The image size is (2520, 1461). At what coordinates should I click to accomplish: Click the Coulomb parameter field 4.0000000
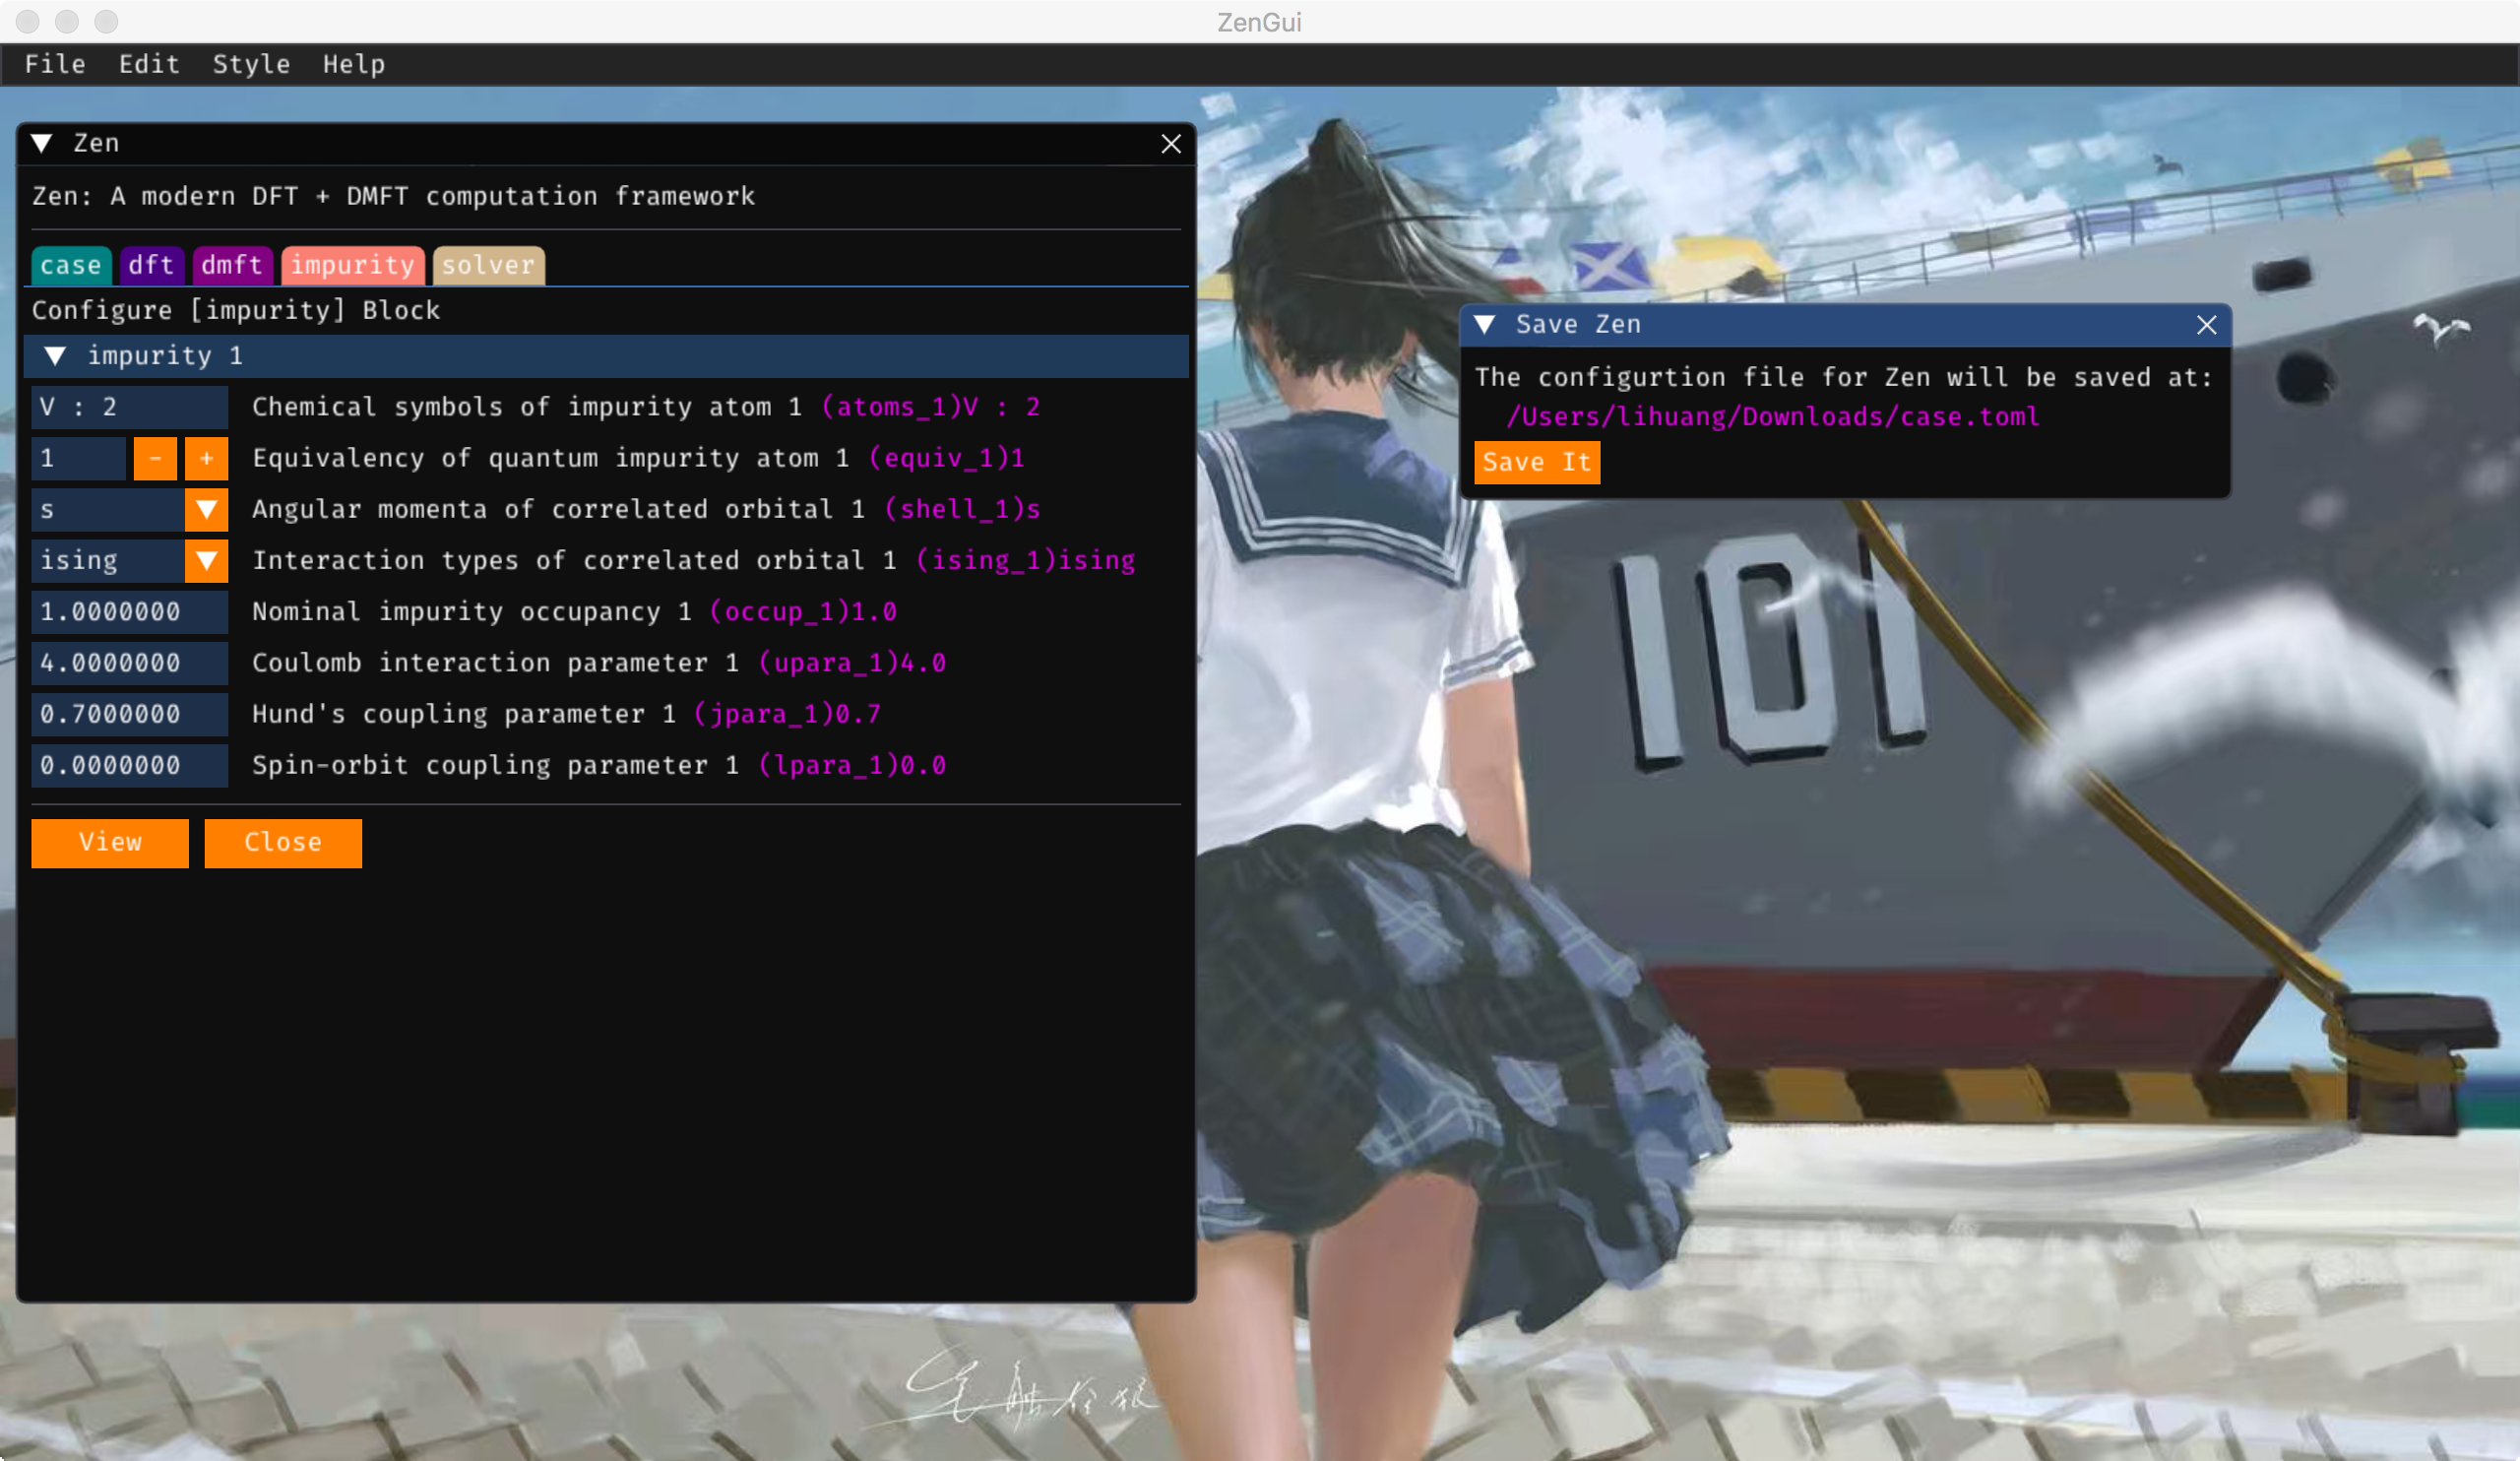130,663
